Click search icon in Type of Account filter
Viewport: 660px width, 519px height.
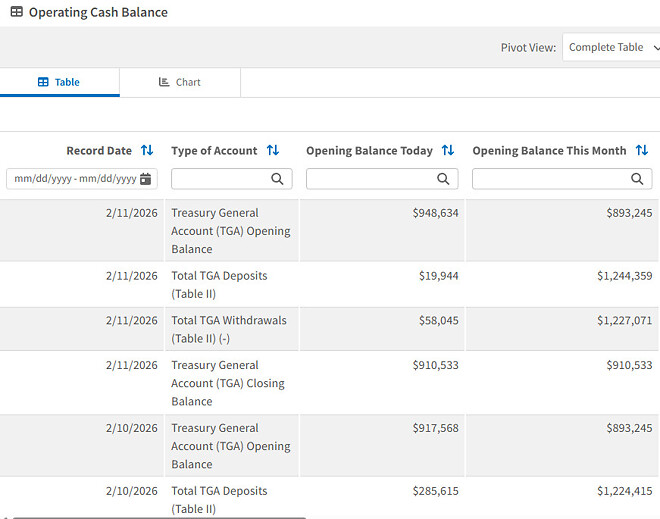(x=278, y=179)
